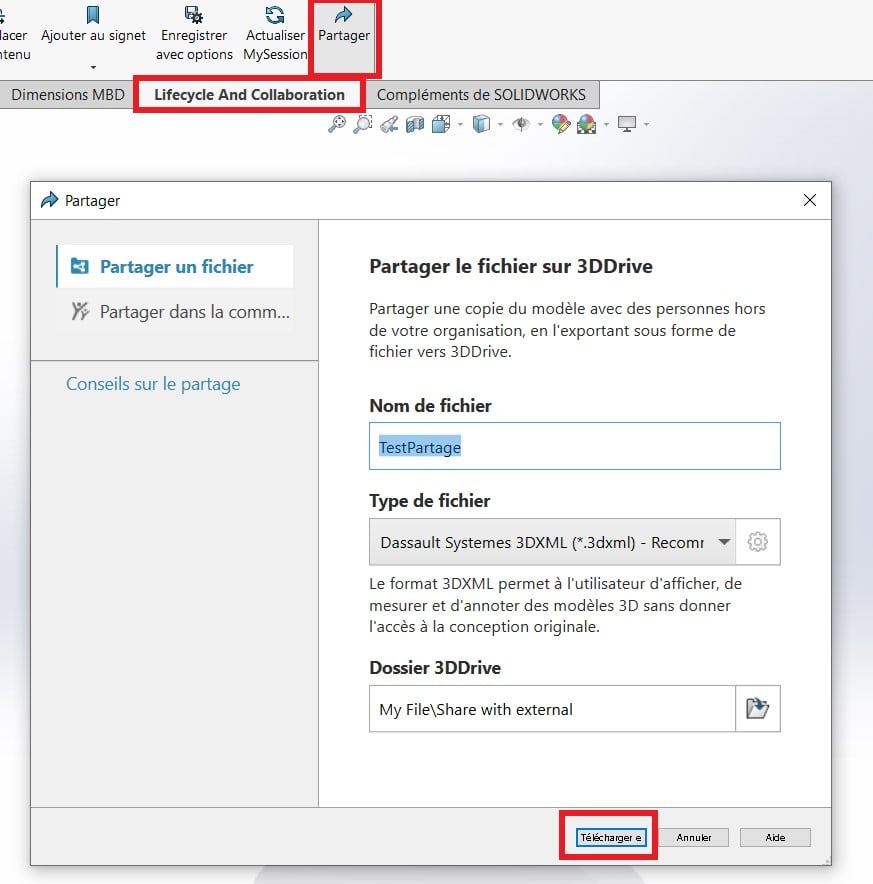Click Enregistrer avec options save icon
The height and width of the screenshot is (884, 873).
[x=194, y=15]
